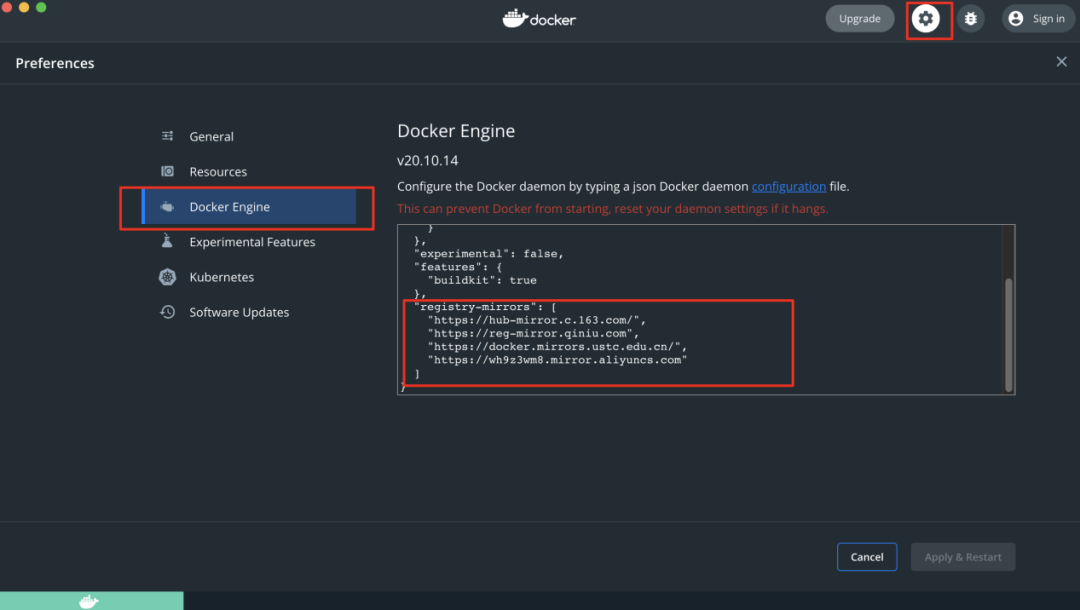
Task: Click the General sliders icon
Action: coord(168,137)
